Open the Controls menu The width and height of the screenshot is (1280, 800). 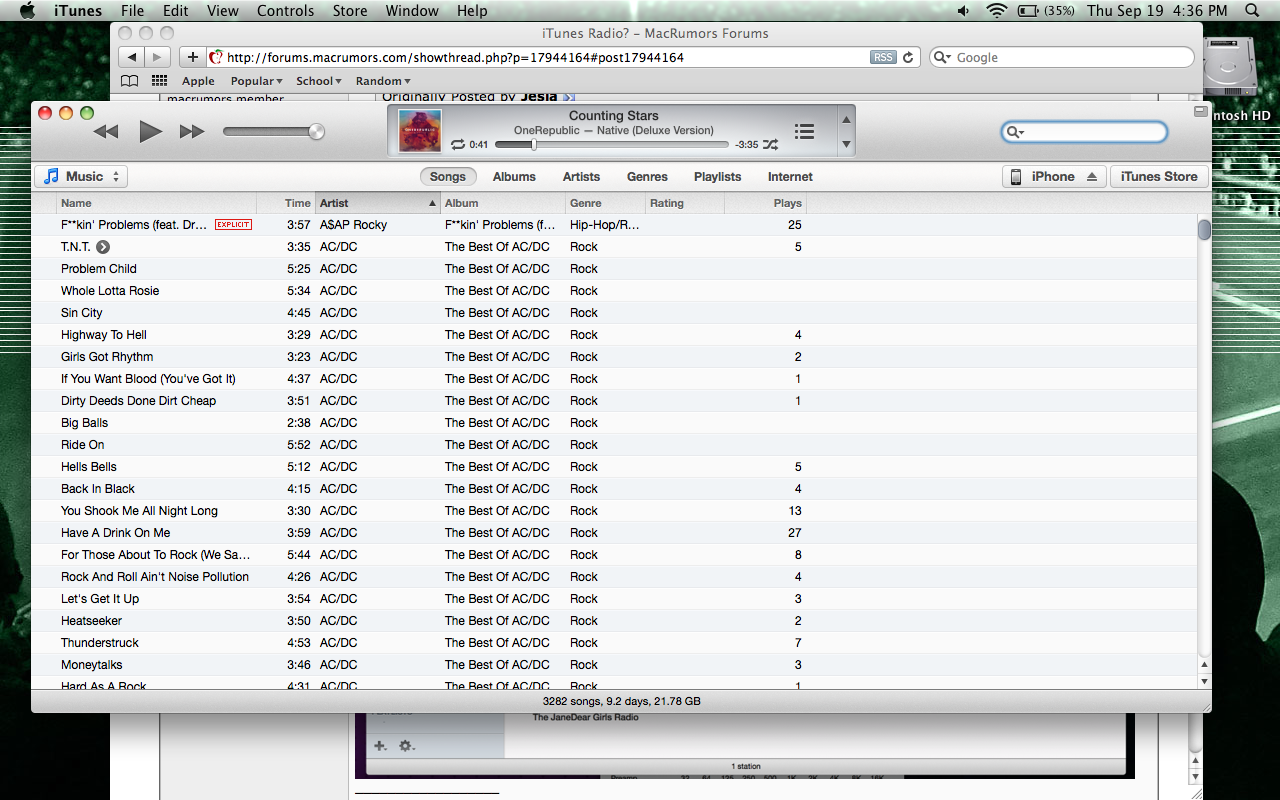285,11
